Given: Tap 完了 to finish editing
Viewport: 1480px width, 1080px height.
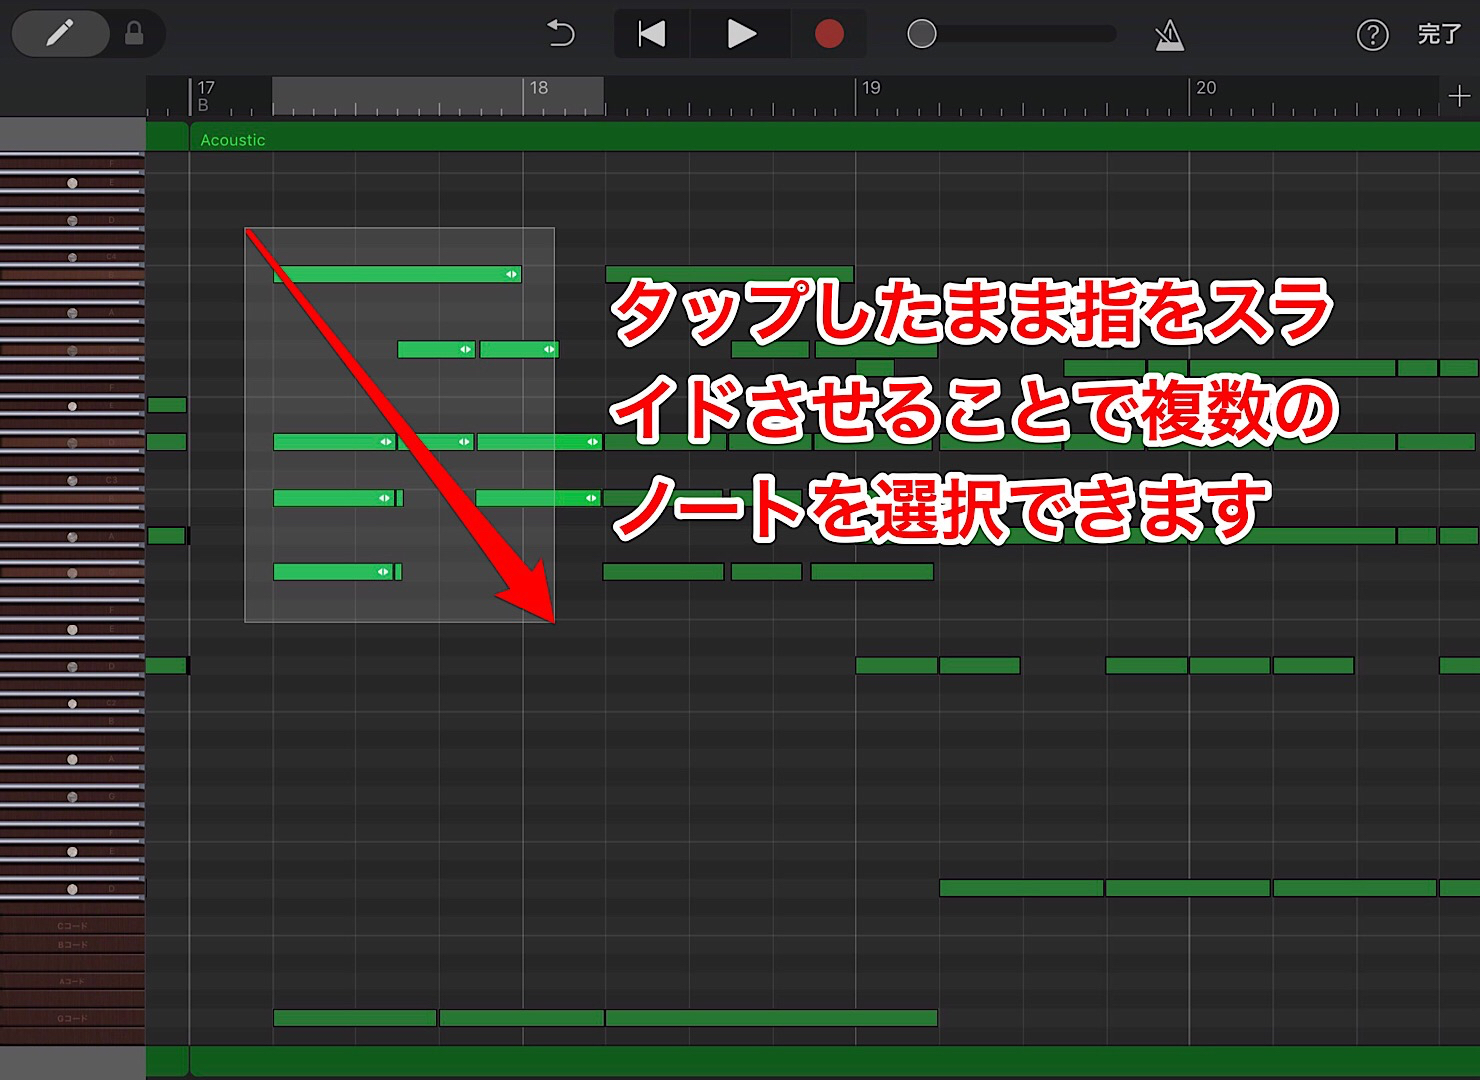Looking at the screenshot, I should coord(1440,34).
